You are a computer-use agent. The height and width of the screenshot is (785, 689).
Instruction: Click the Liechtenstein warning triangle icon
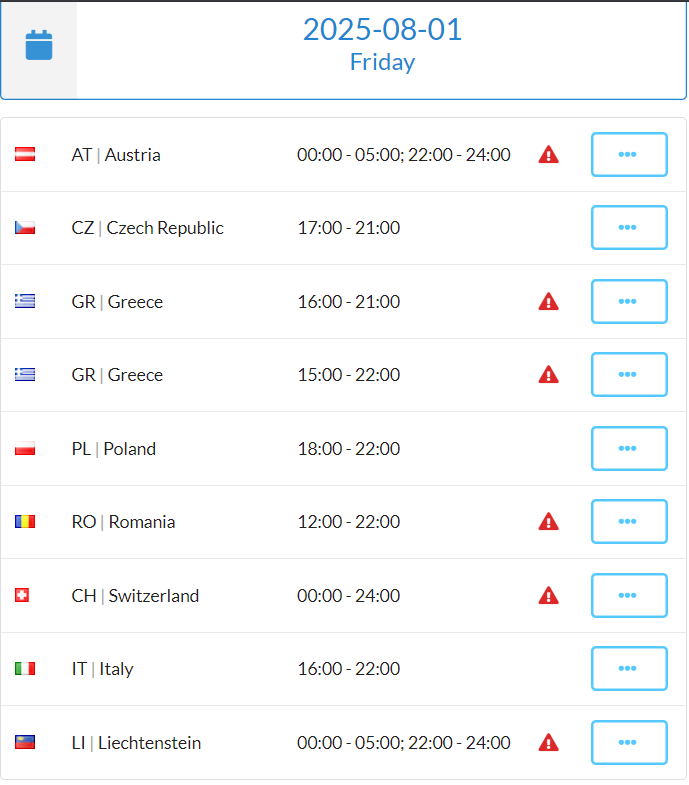[x=548, y=742]
